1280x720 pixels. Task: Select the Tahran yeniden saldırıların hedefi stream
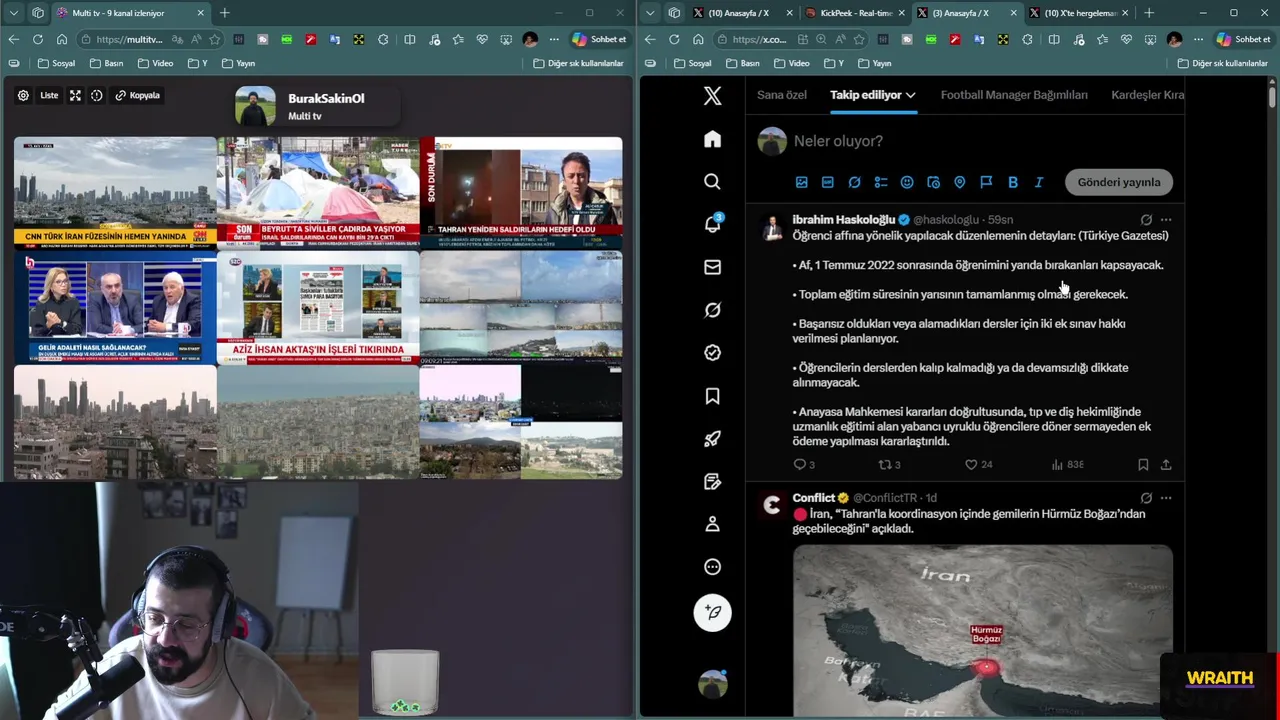(521, 193)
